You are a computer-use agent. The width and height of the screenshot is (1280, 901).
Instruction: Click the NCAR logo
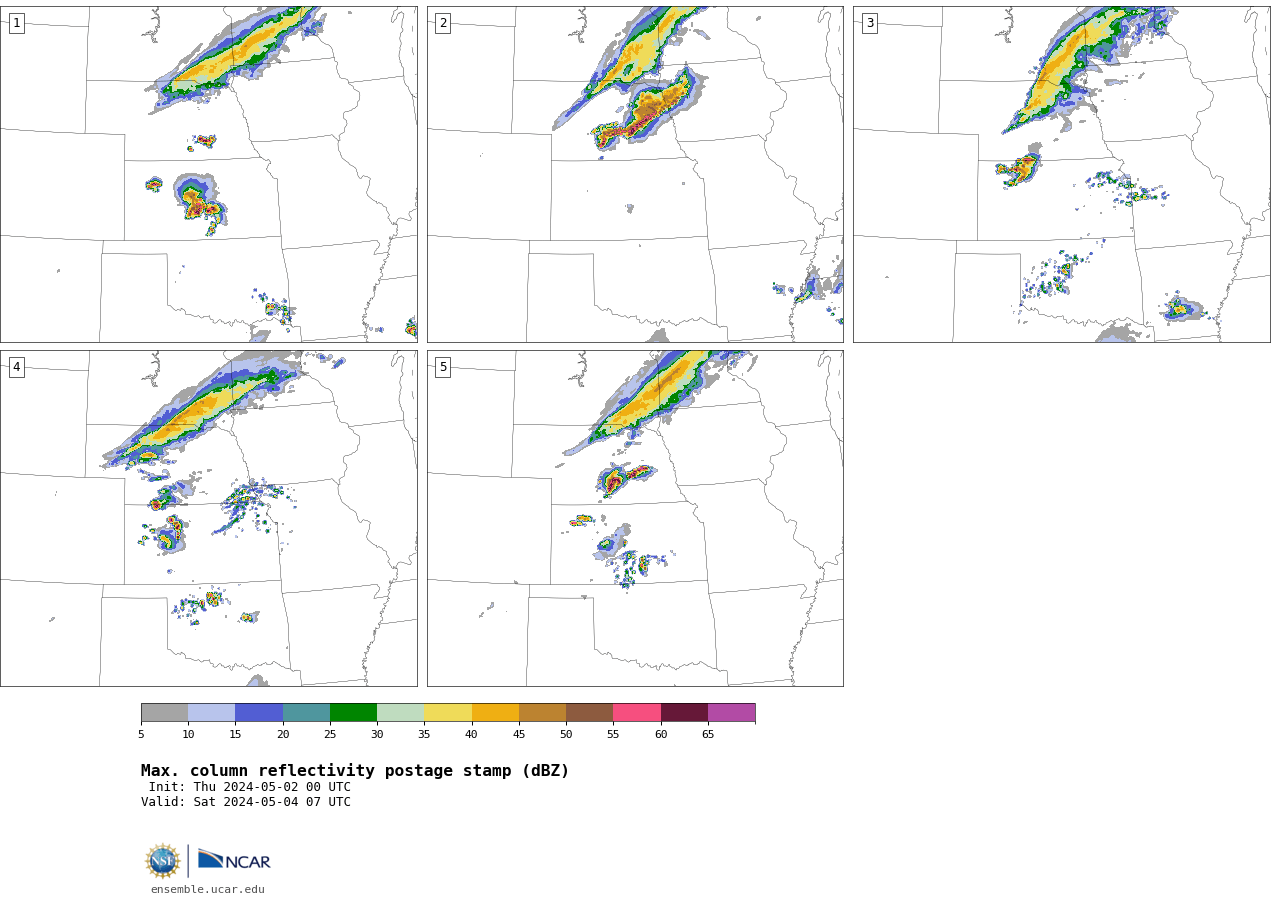pyautogui.click(x=234, y=860)
